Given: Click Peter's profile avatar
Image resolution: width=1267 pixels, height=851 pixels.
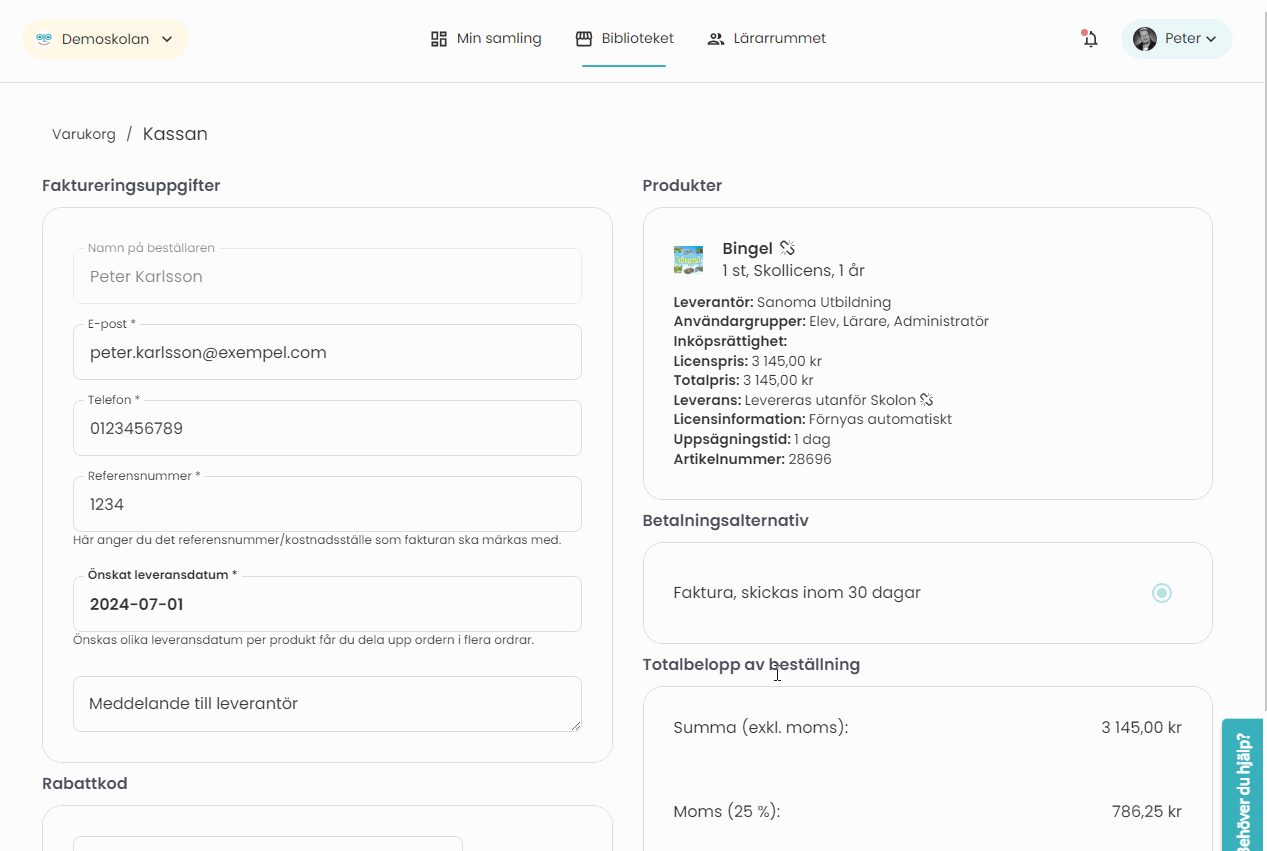Looking at the screenshot, I should (x=1145, y=39).
